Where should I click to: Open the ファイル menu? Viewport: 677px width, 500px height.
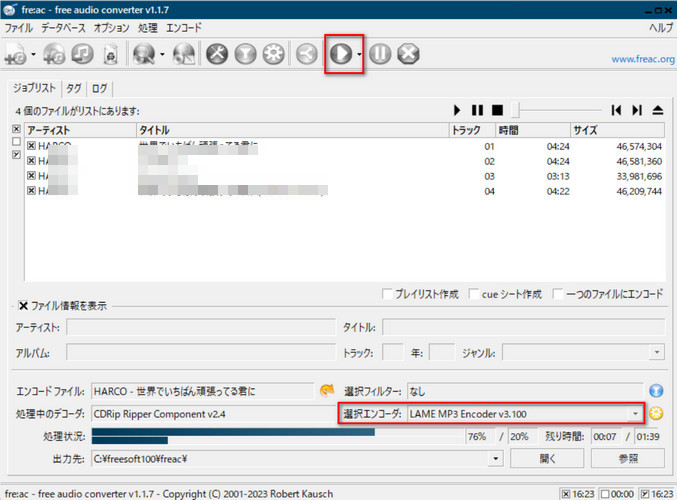click(19, 28)
